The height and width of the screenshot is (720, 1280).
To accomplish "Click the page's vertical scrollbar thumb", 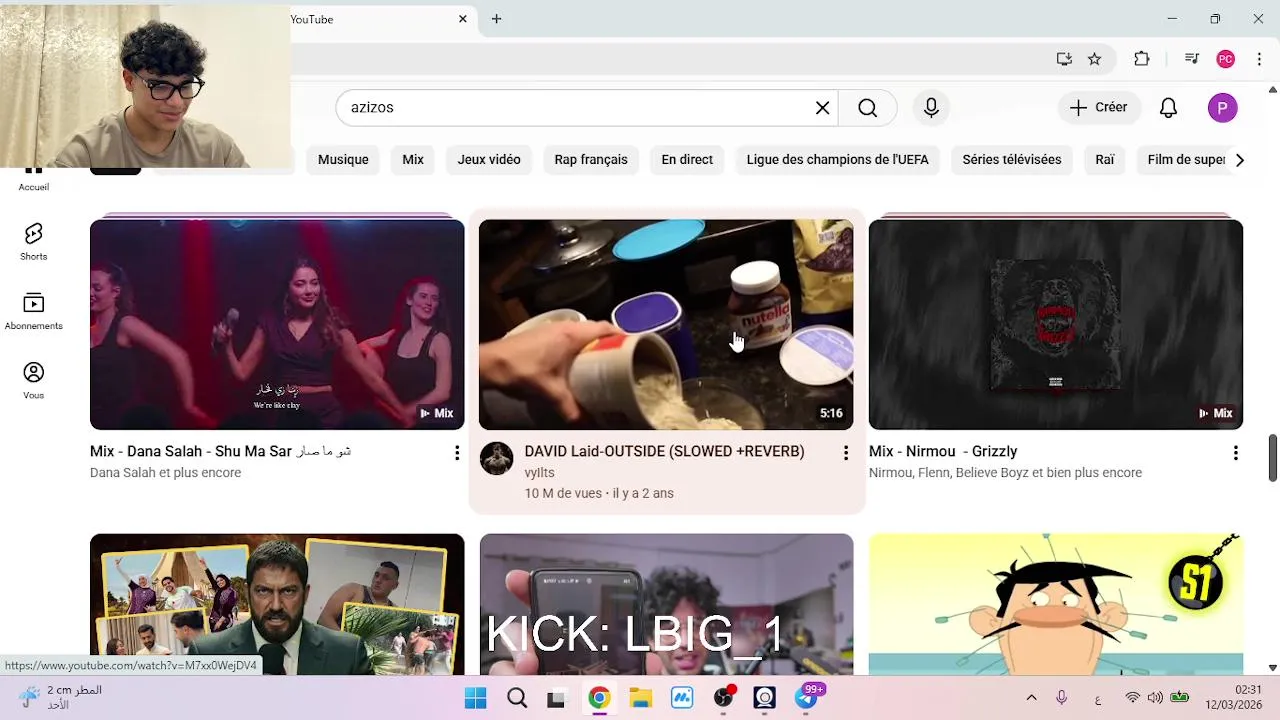I will [1272, 457].
